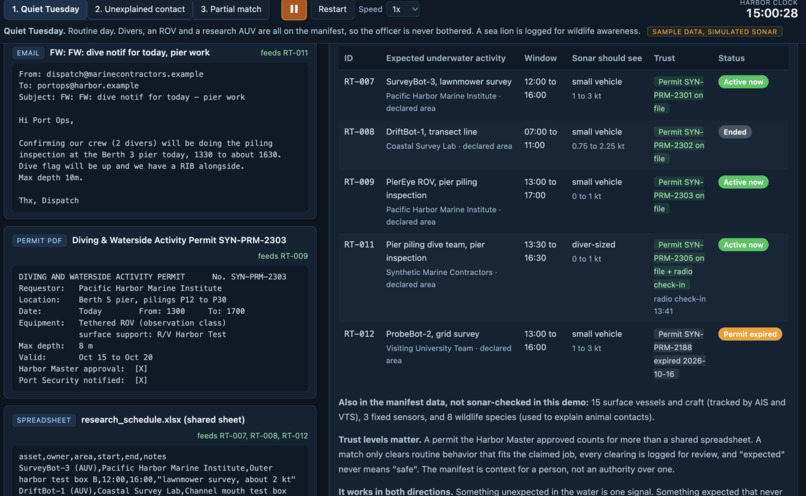Click the SAMPLE DATA, SIMULATED SONAR badge
Screen dimensions: 806x496
click(x=715, y=31)
